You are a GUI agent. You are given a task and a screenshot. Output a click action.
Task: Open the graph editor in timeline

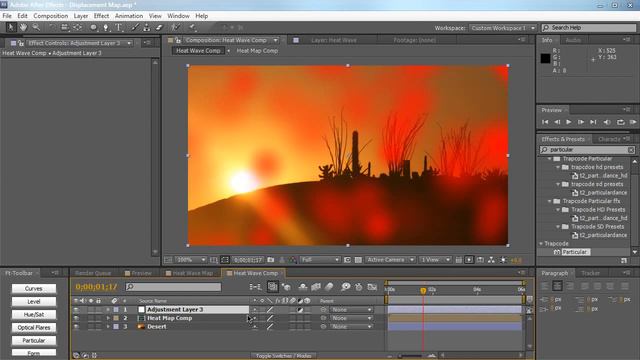372,287
